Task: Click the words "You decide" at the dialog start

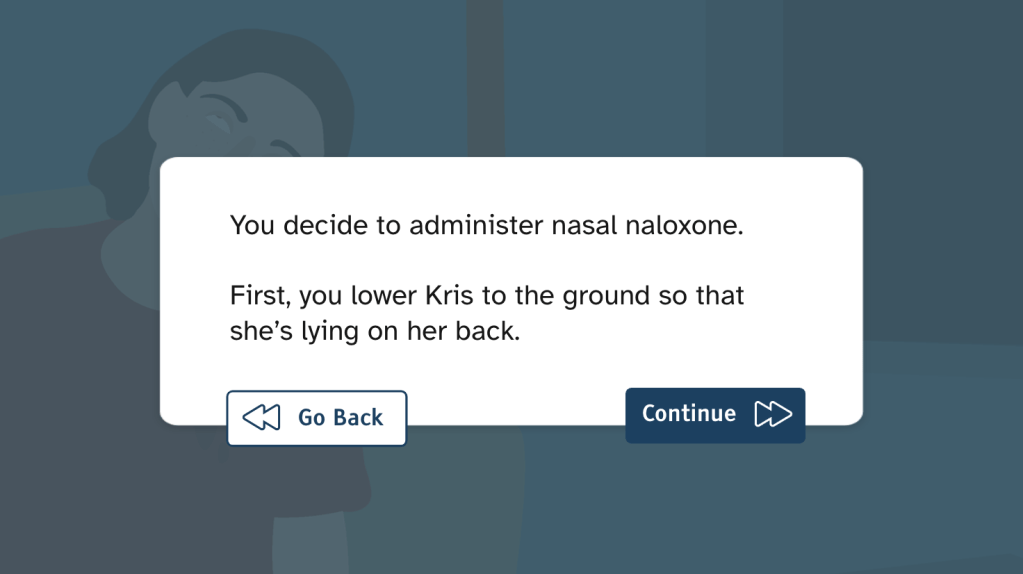Action: pyautogui.click(x=284, y=225)
